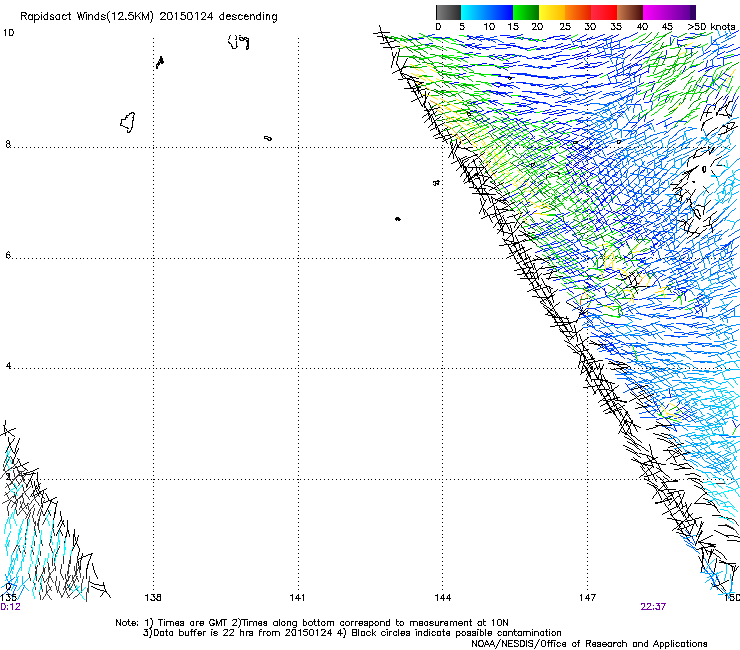Click the 4 latitude axis label
Viewport: 740px width, 650px height.
8,365
